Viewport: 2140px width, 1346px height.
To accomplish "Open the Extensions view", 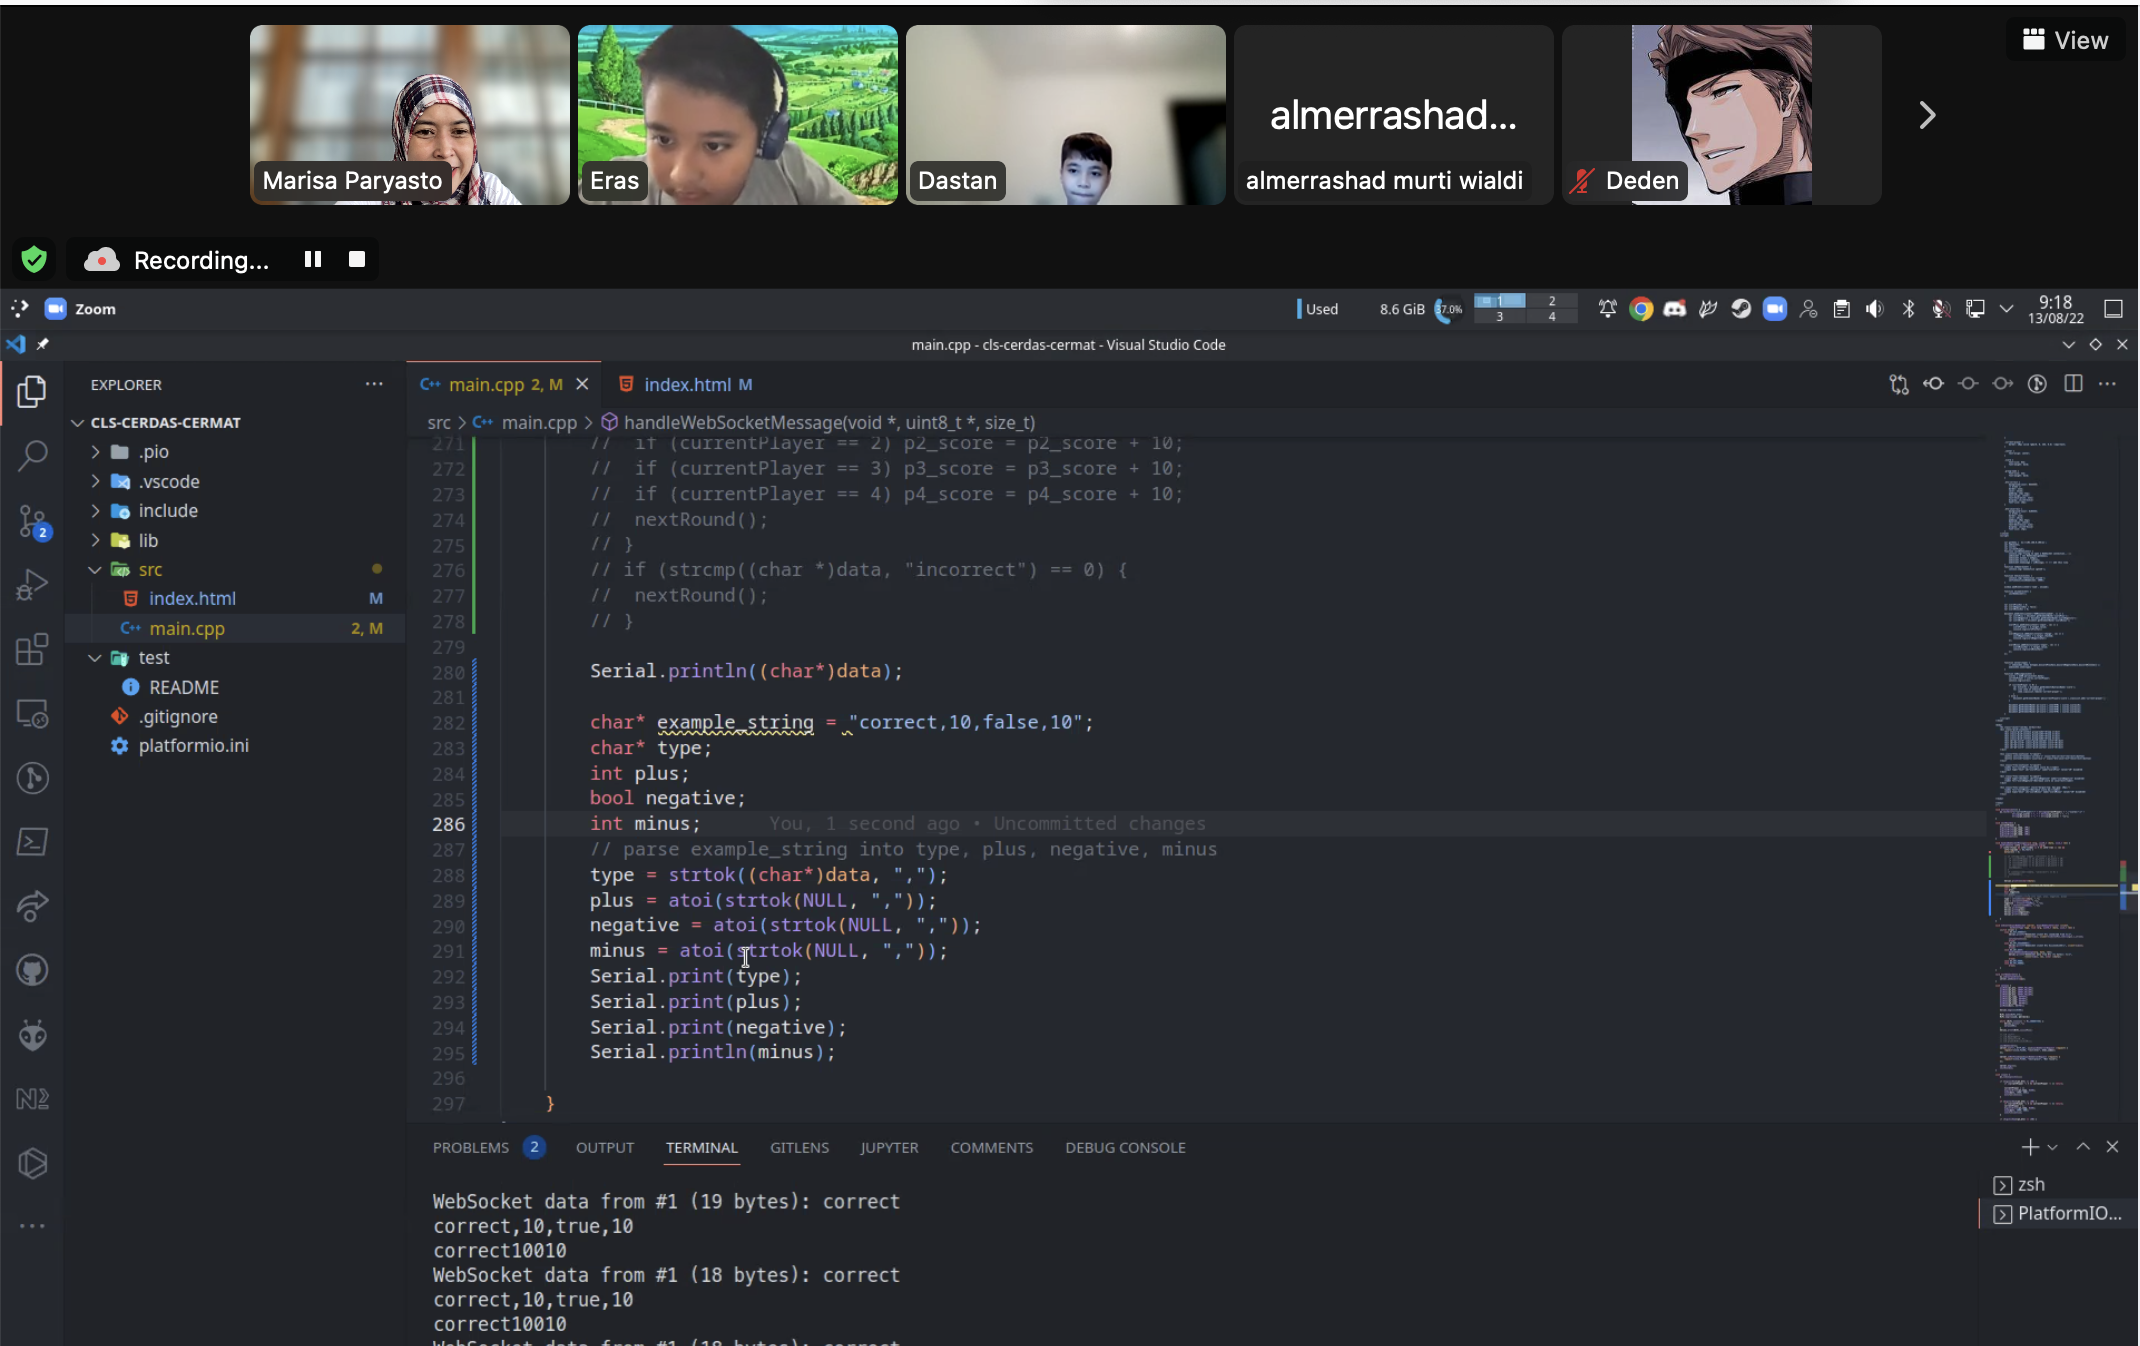I will 32,649.
